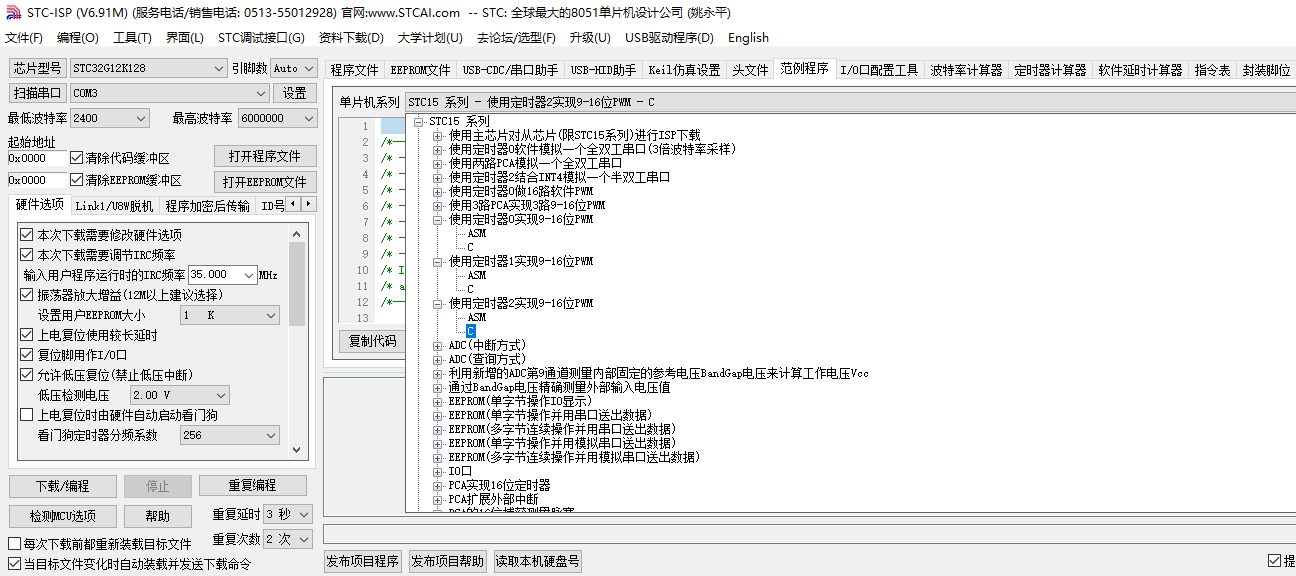Screen dimensions: 1296x576
Task: Click the 发布项目程序 button
Action: 362,562
